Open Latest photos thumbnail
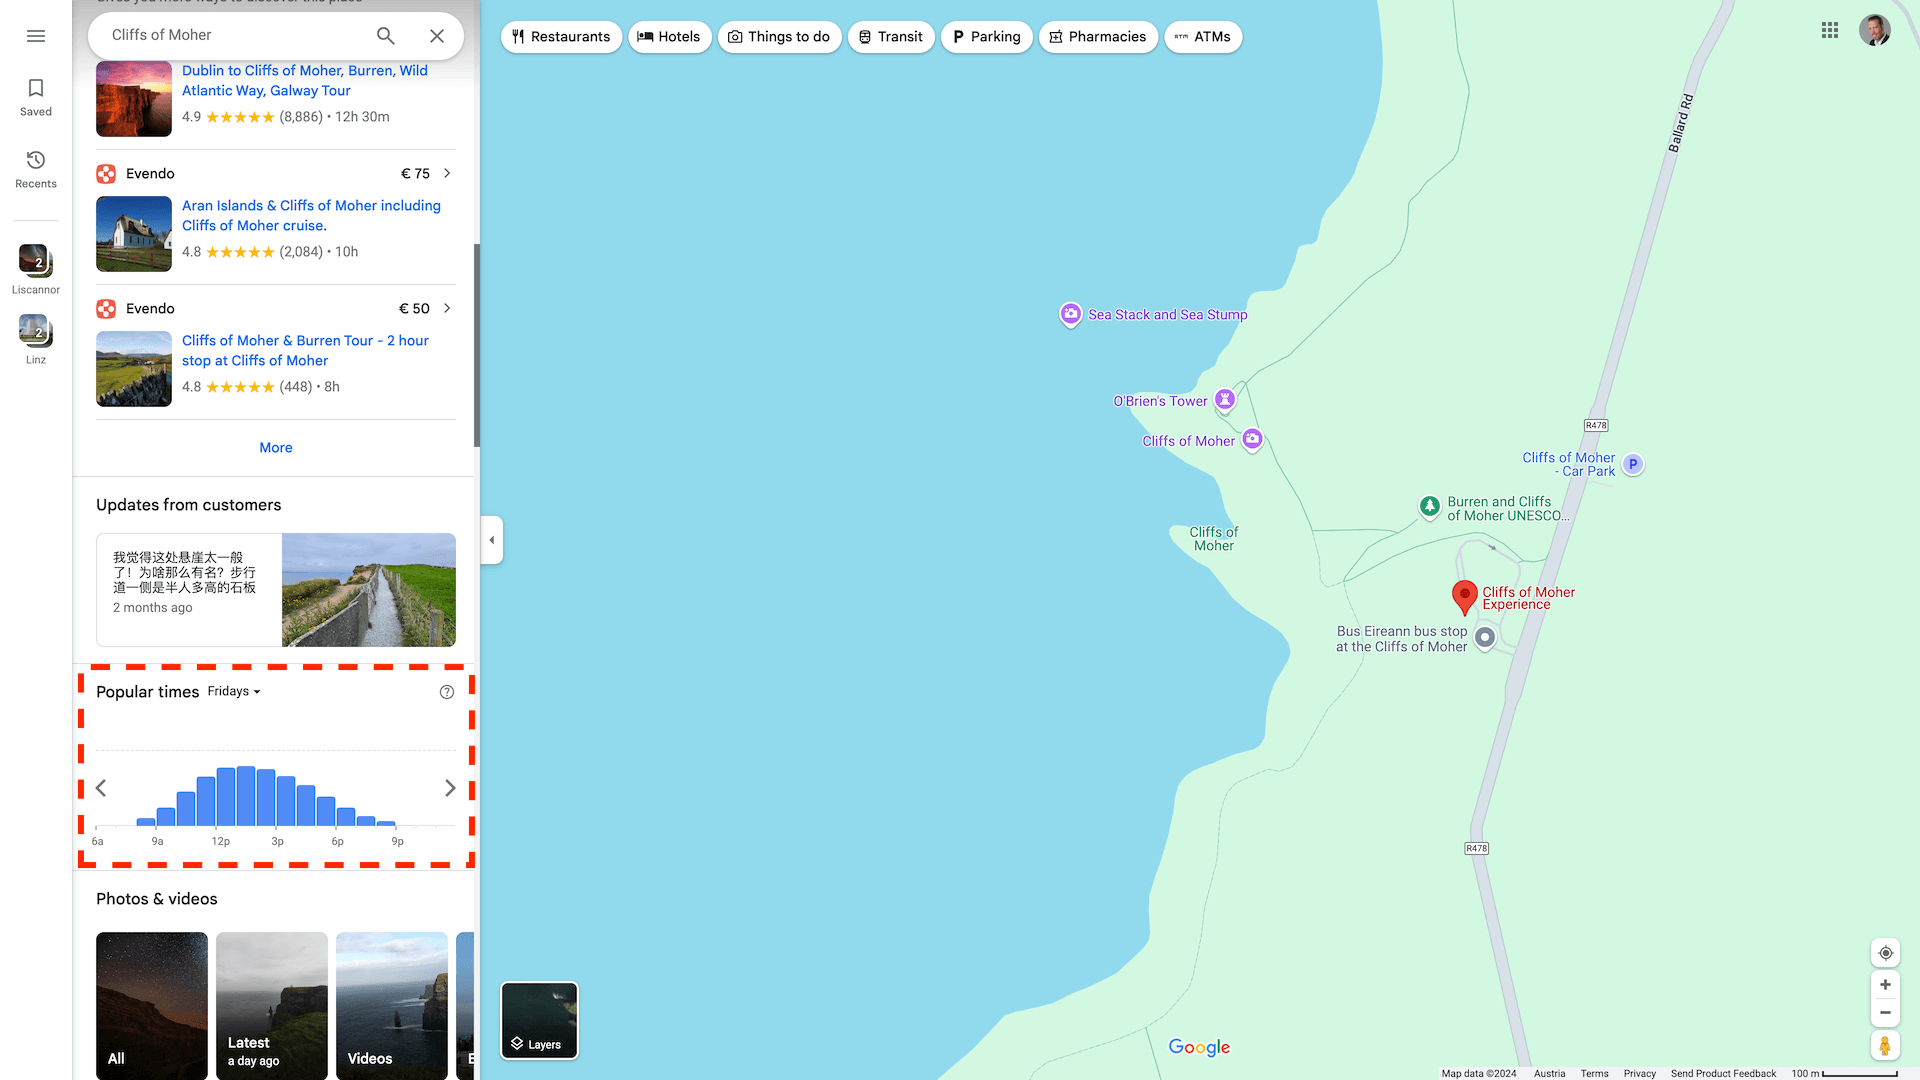 (x=272, y=1006)
